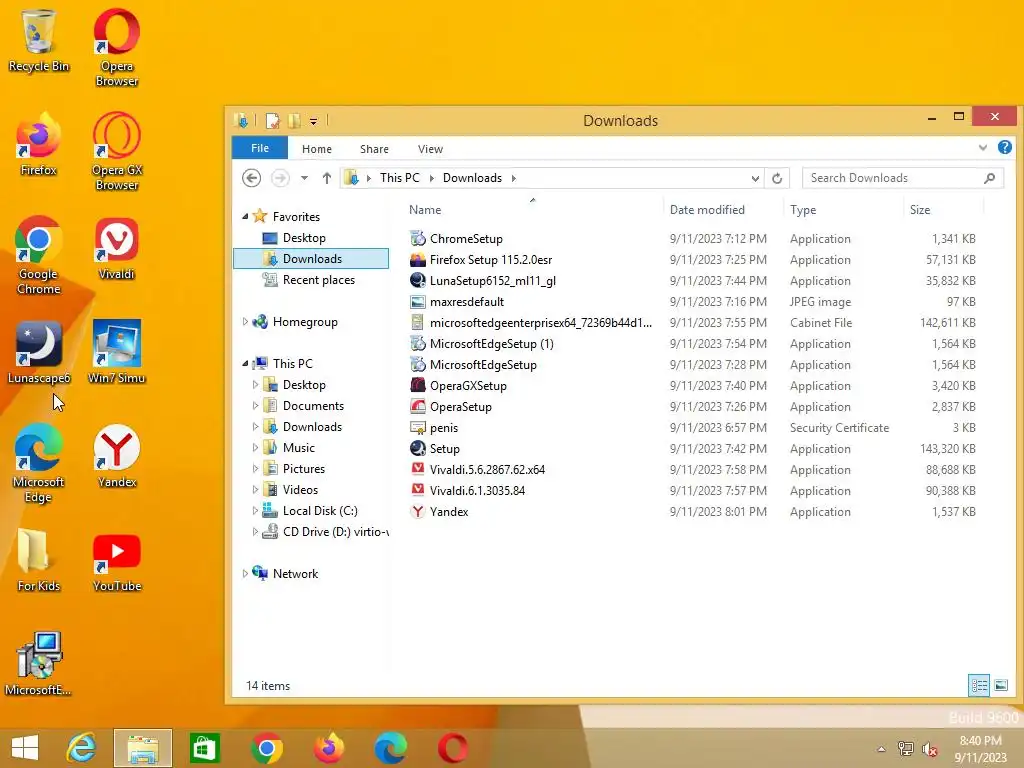Screen dimensions: 1024x768
Task: Open the address bar history dropdown
Action: [x=755, y=178]
